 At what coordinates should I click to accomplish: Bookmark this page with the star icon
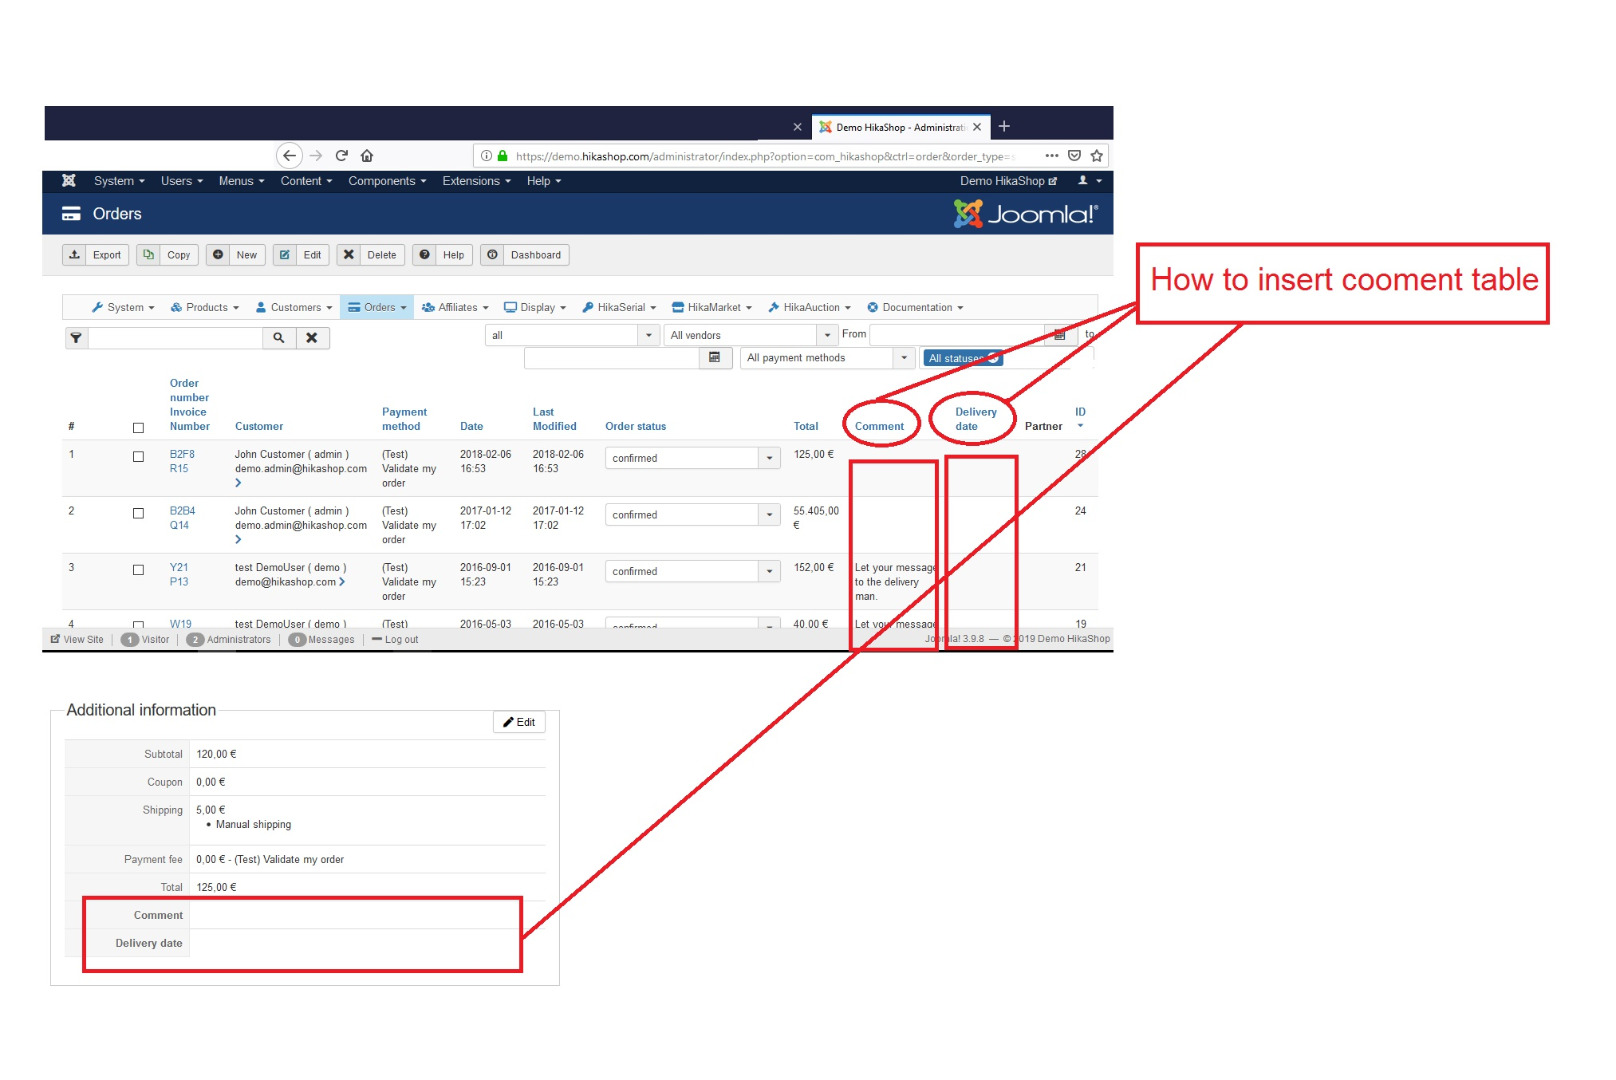pyautogui.click(x=1097, y=156)
